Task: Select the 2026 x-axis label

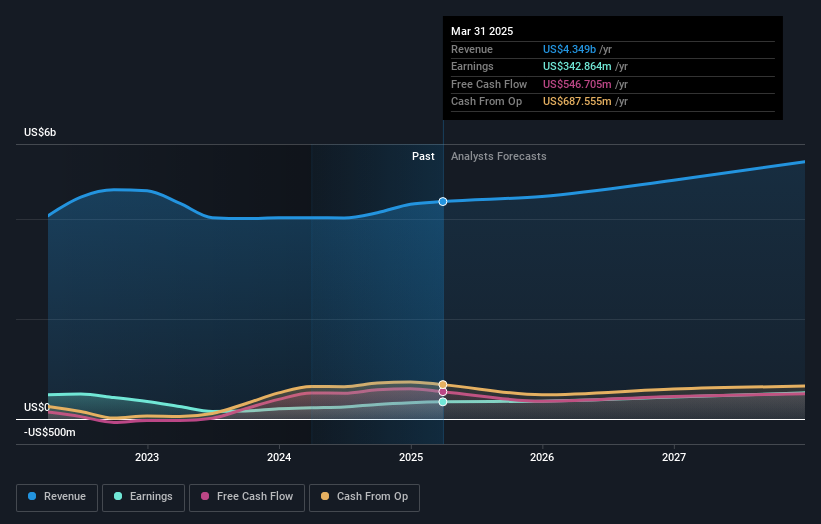Action: pos(542,457)
